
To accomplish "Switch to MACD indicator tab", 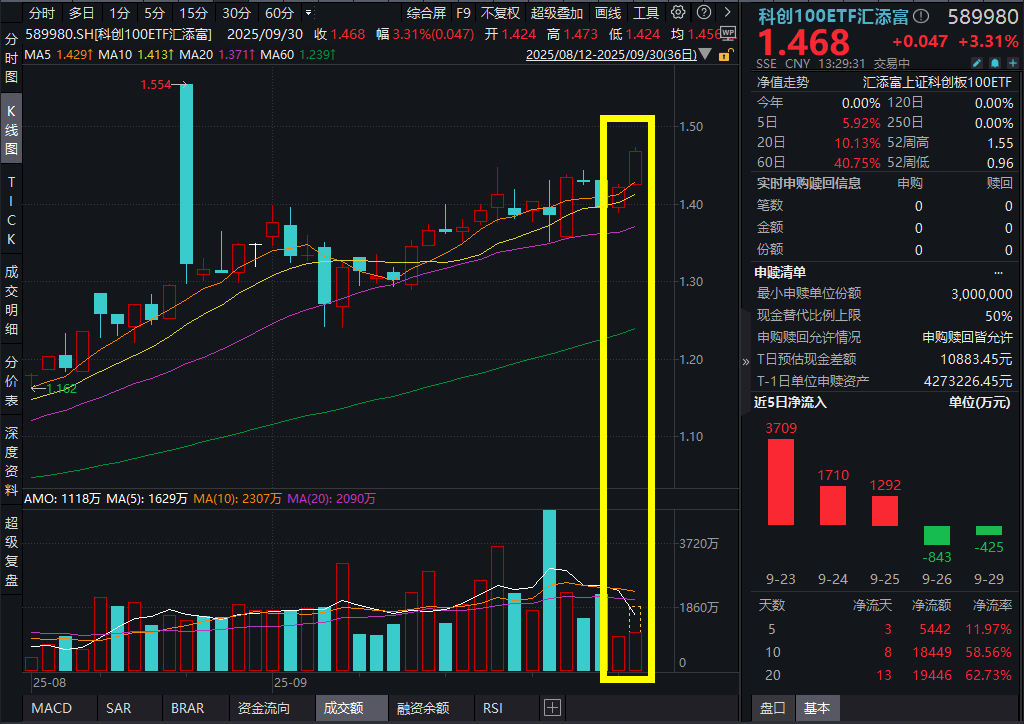I will (x=52, y=708).
